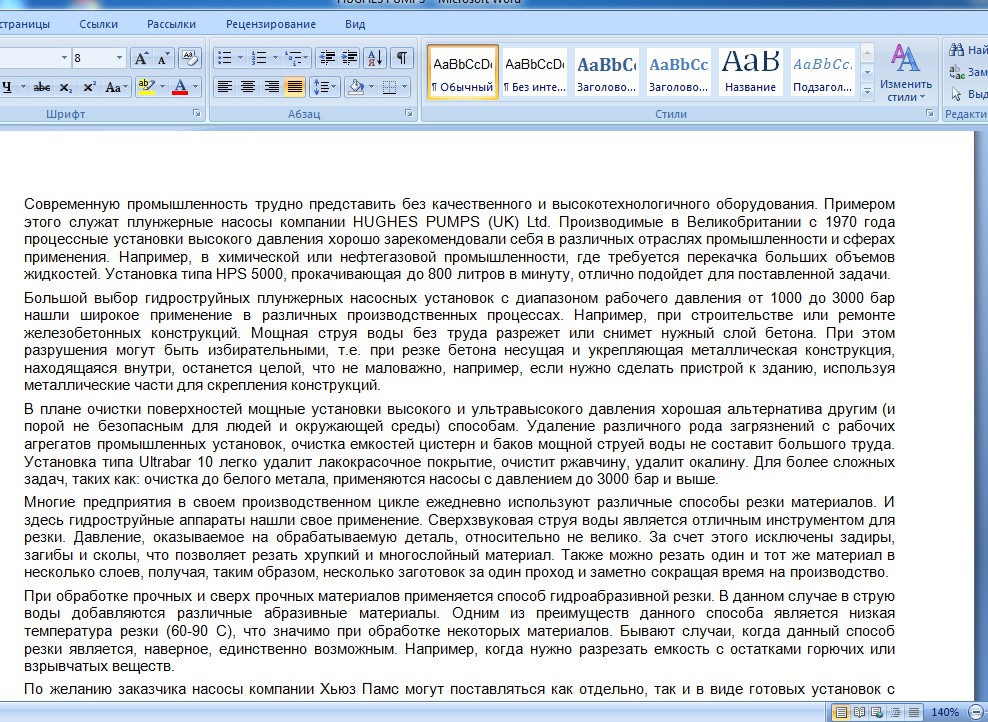The image size is (988, 722).
Task: Apply bottom border to paragraph
Action: point(389,87)
